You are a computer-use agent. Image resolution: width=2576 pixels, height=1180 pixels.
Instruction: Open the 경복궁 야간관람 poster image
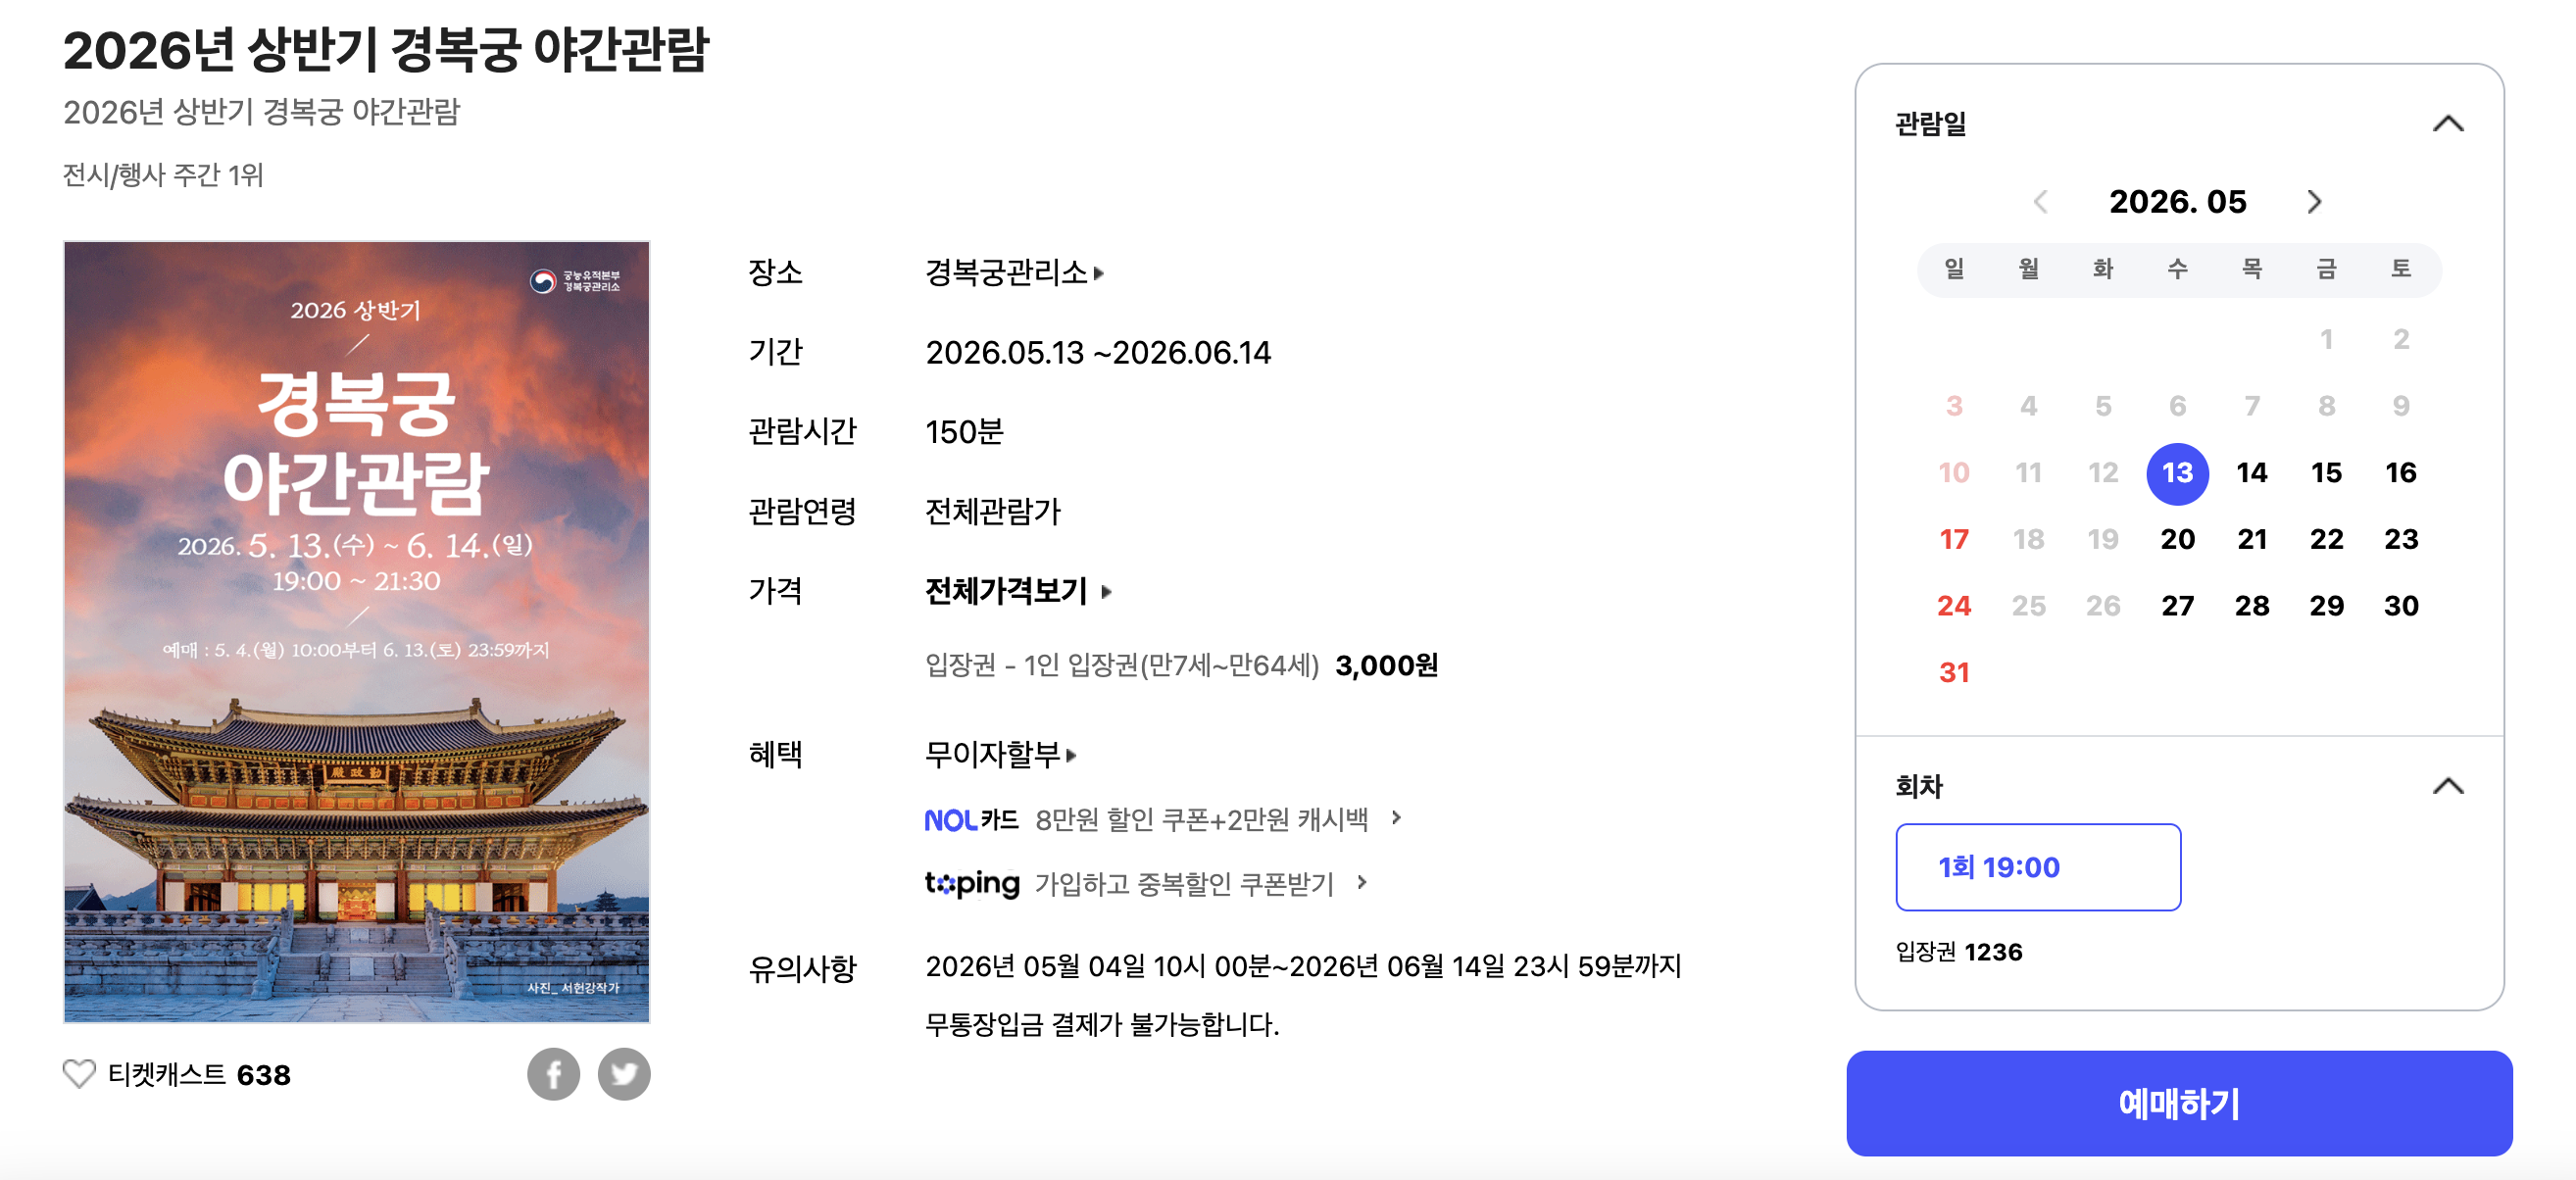(x=357, y=632)
